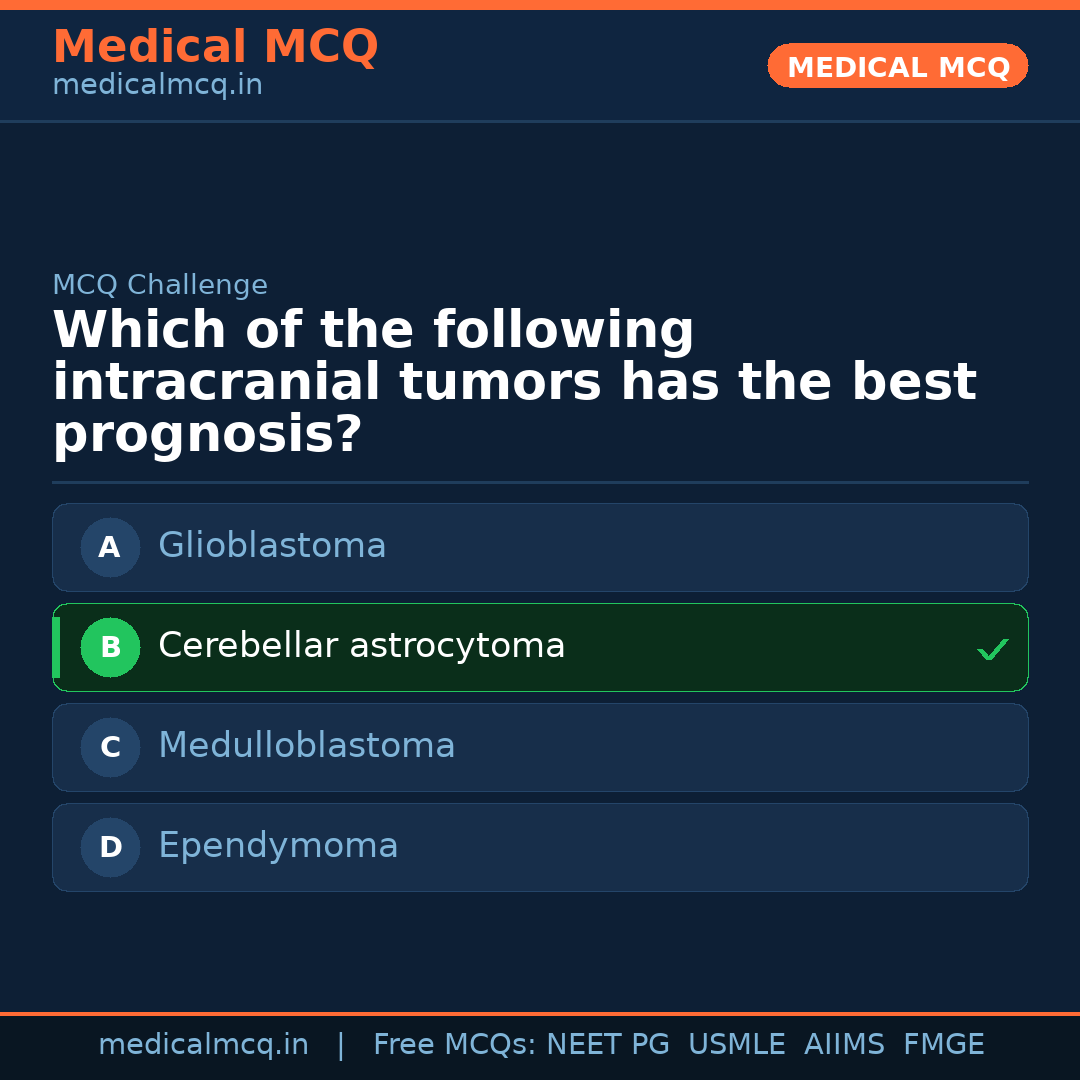
Task: Open the medicalmcq.in link in the footer
Action: pos(203,1045)
